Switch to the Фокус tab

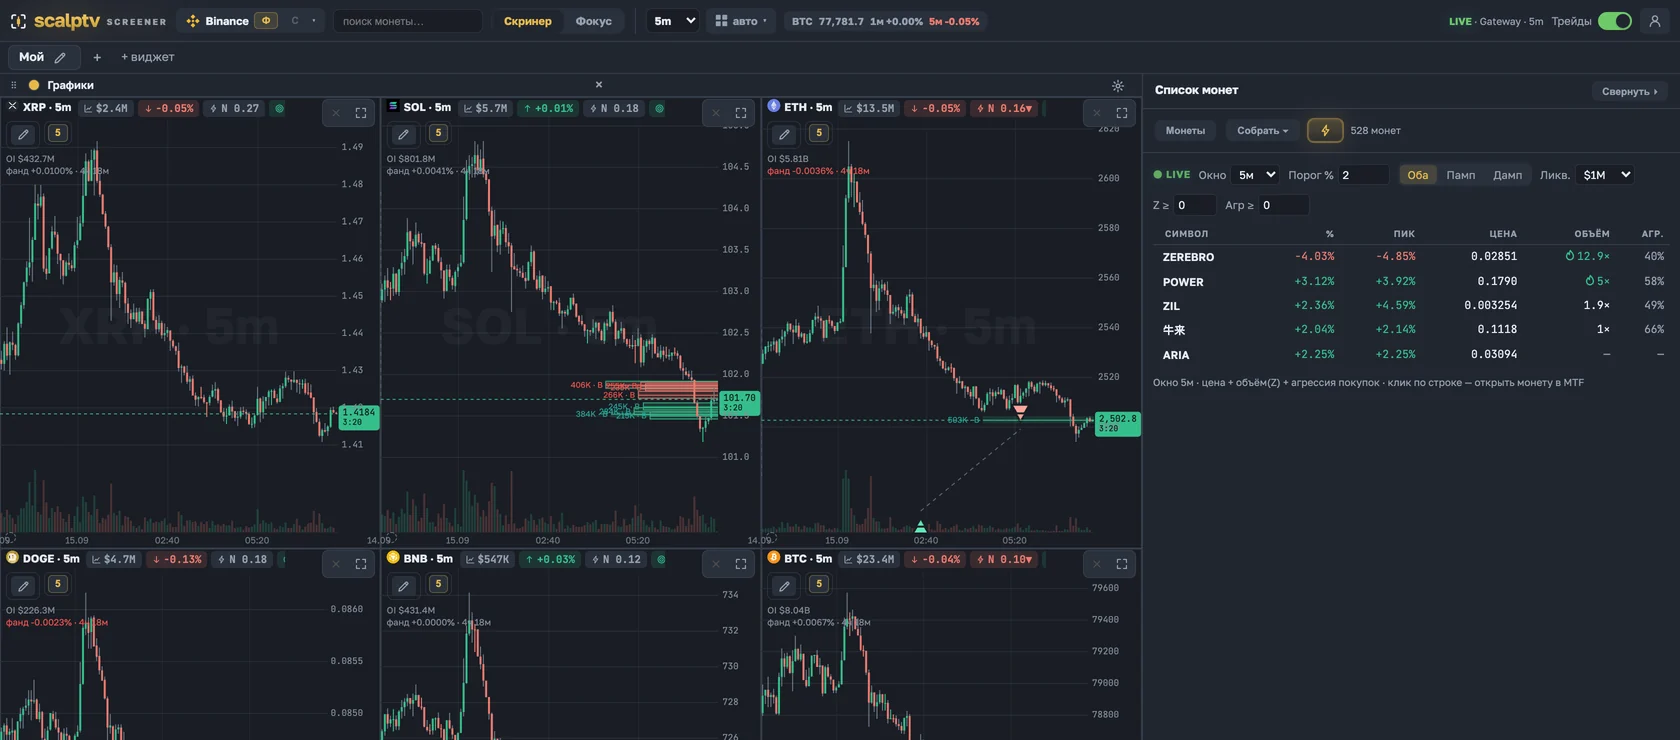click(593, 21)
